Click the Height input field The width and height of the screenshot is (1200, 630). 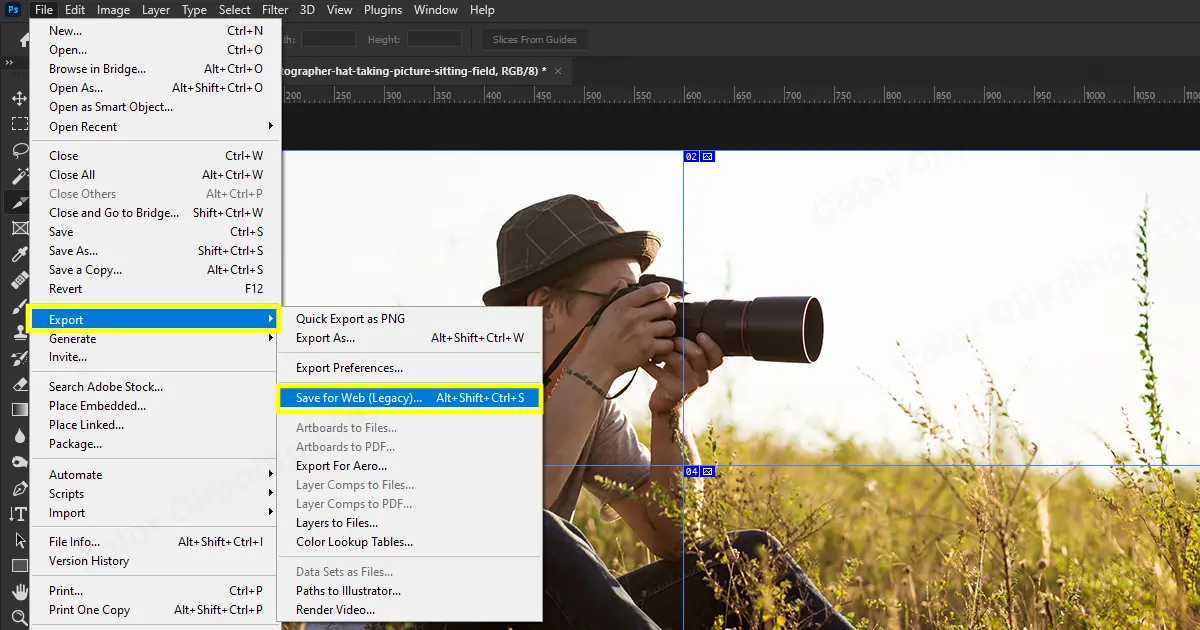point(434,40)
